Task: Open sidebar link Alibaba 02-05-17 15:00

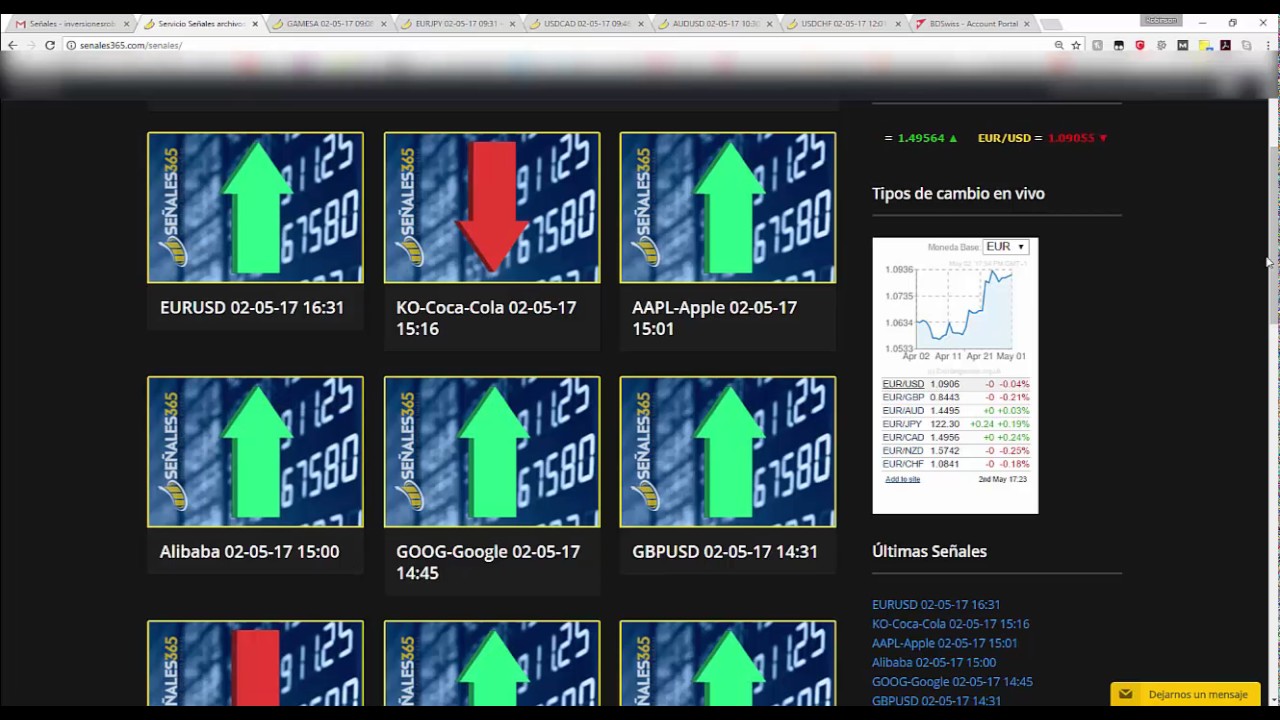Action: [934, 662]
